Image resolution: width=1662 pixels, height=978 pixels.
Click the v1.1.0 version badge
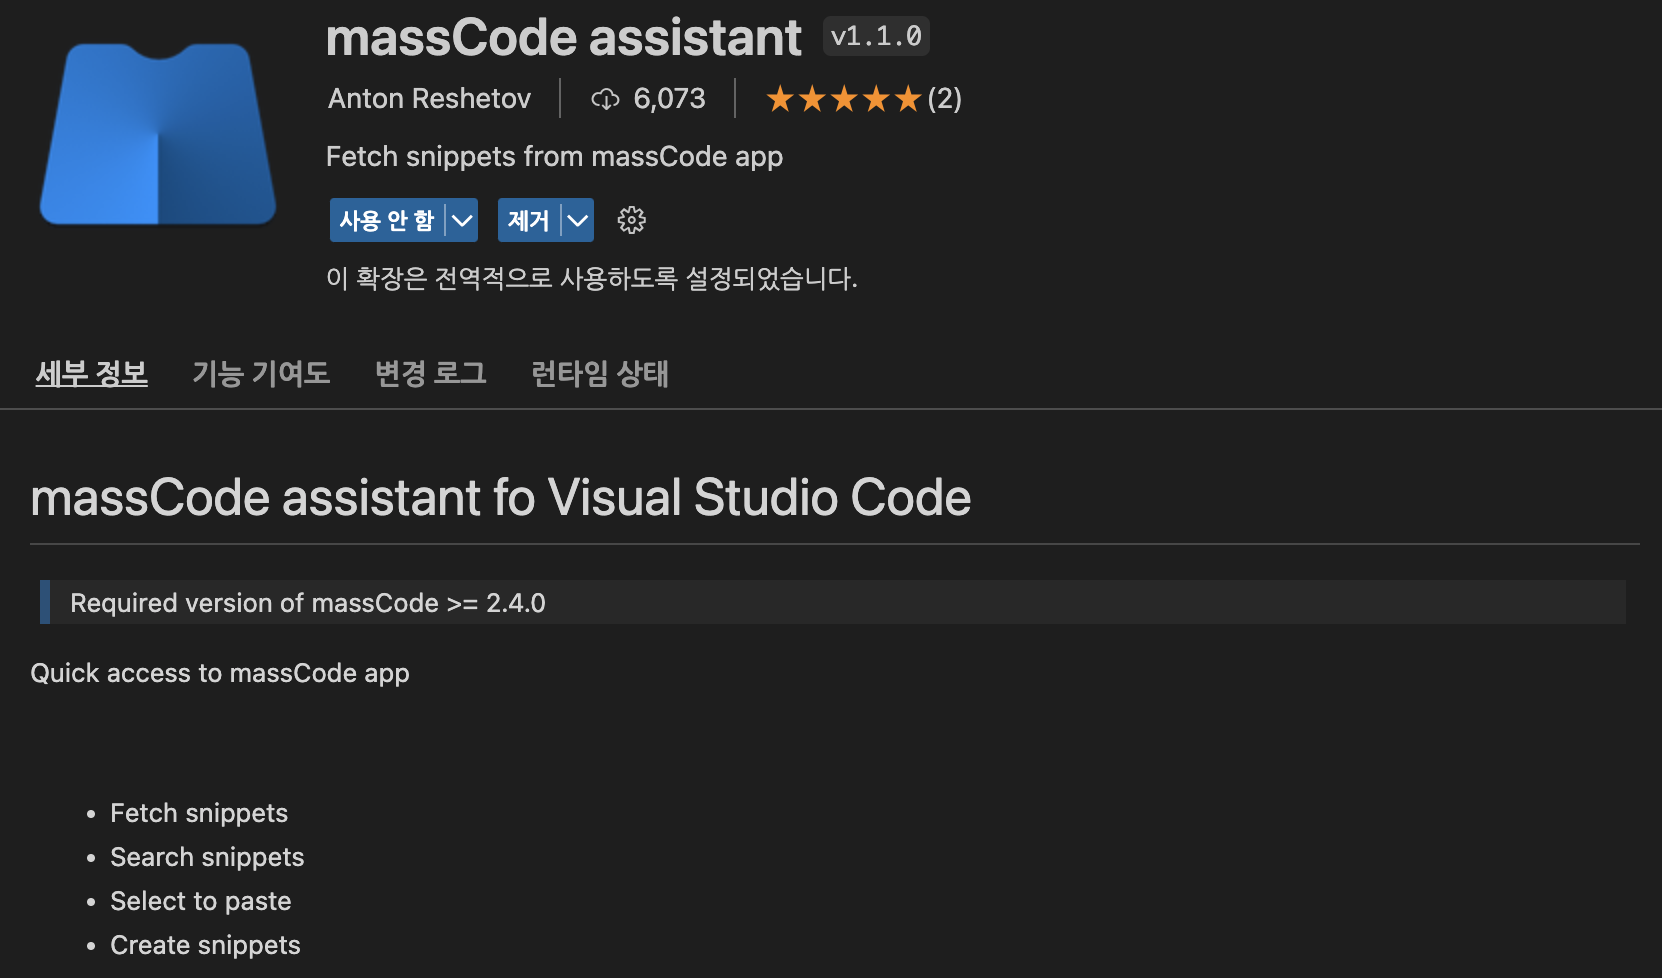[x=876, y=37]
